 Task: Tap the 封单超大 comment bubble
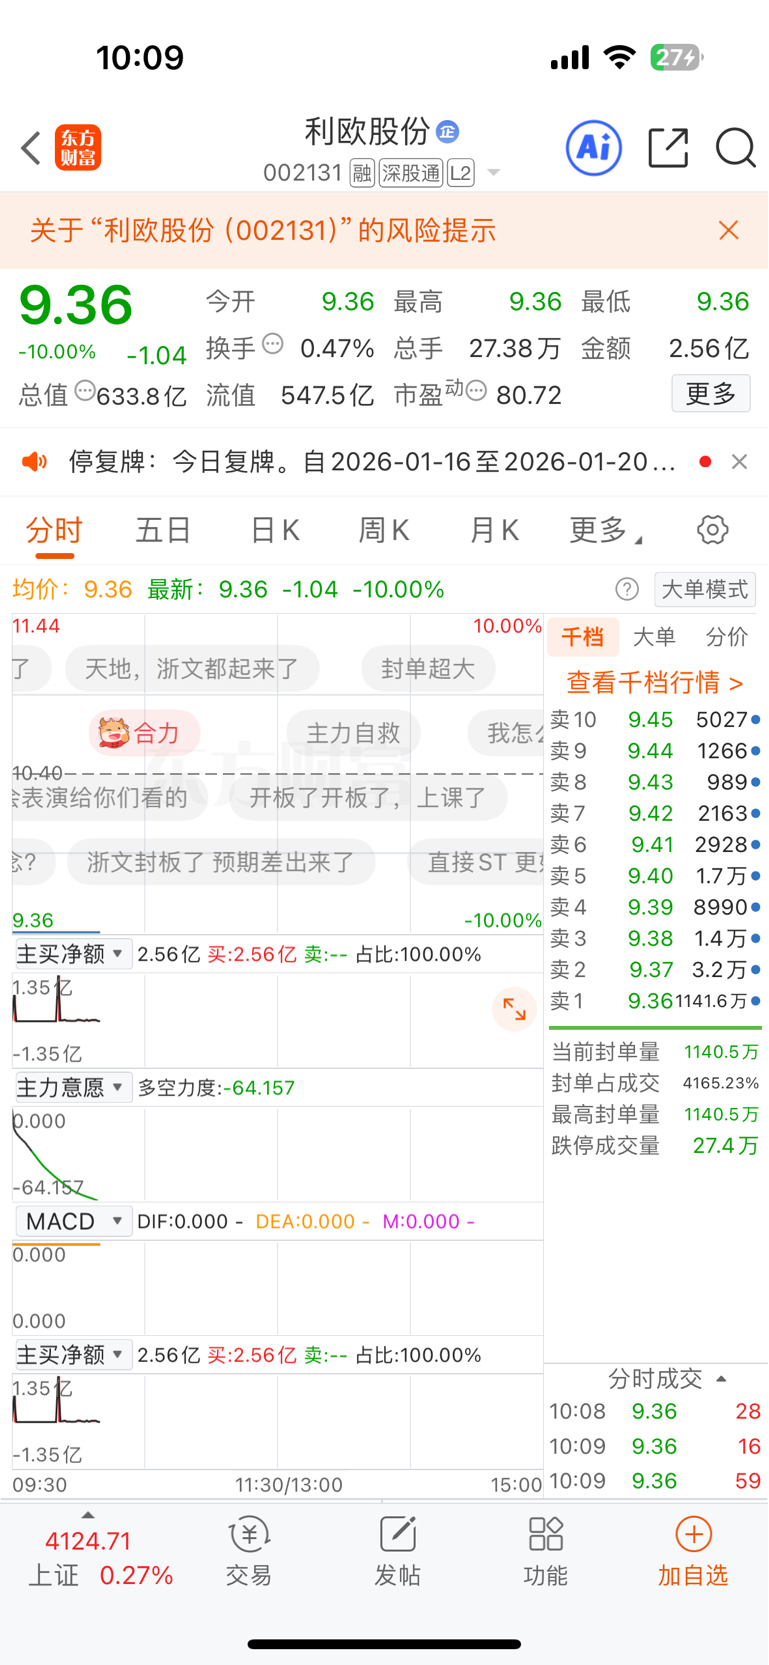pyautogui.click(x=428, y=669)
